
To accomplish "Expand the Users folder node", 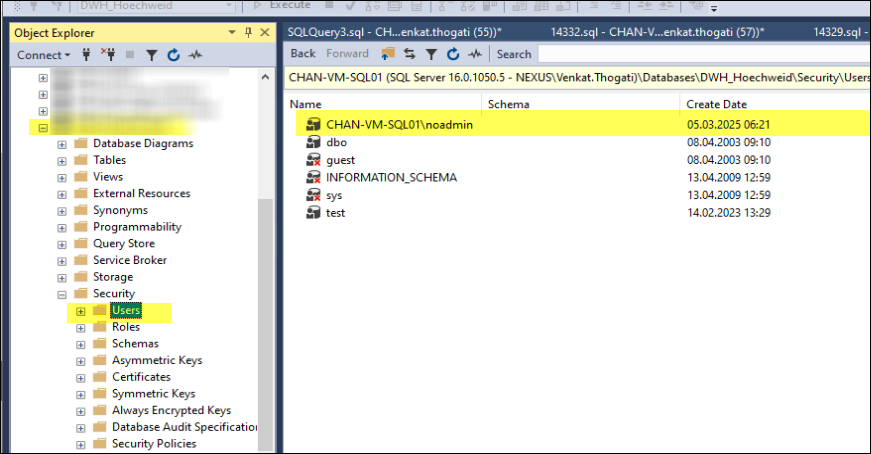I will tap(81, 311).
